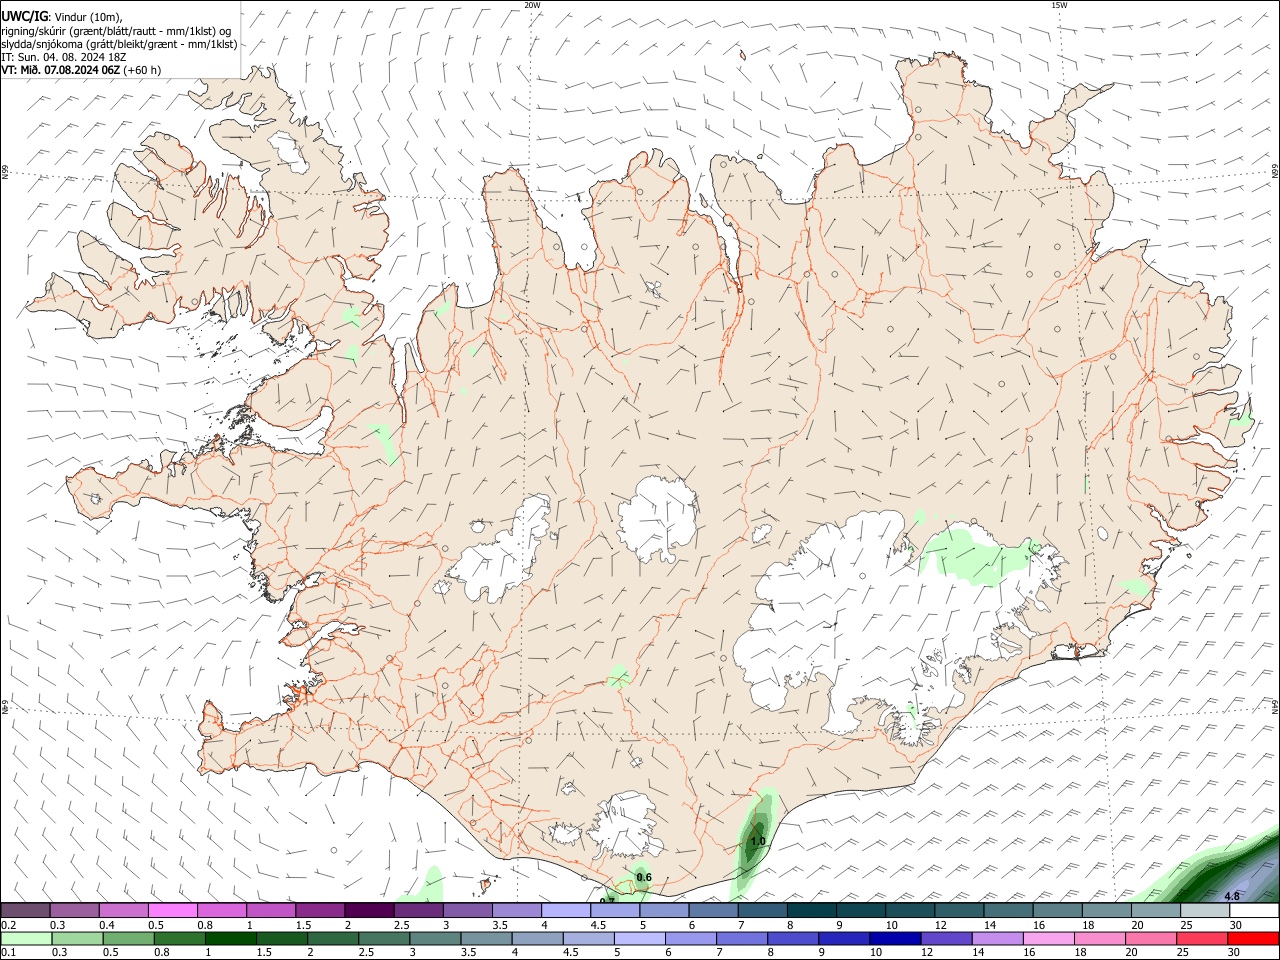
Task: Pick the white snow-scale swatch at 30
Action: point(1254,911)
